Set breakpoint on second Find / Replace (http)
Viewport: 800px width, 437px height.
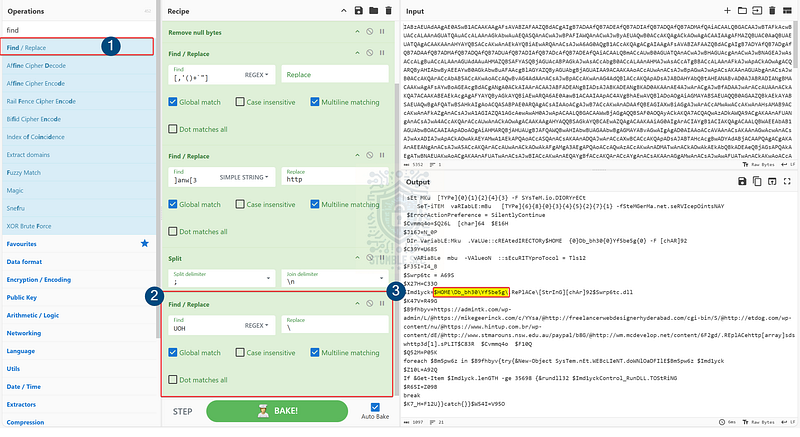click(x=382, y=156)
